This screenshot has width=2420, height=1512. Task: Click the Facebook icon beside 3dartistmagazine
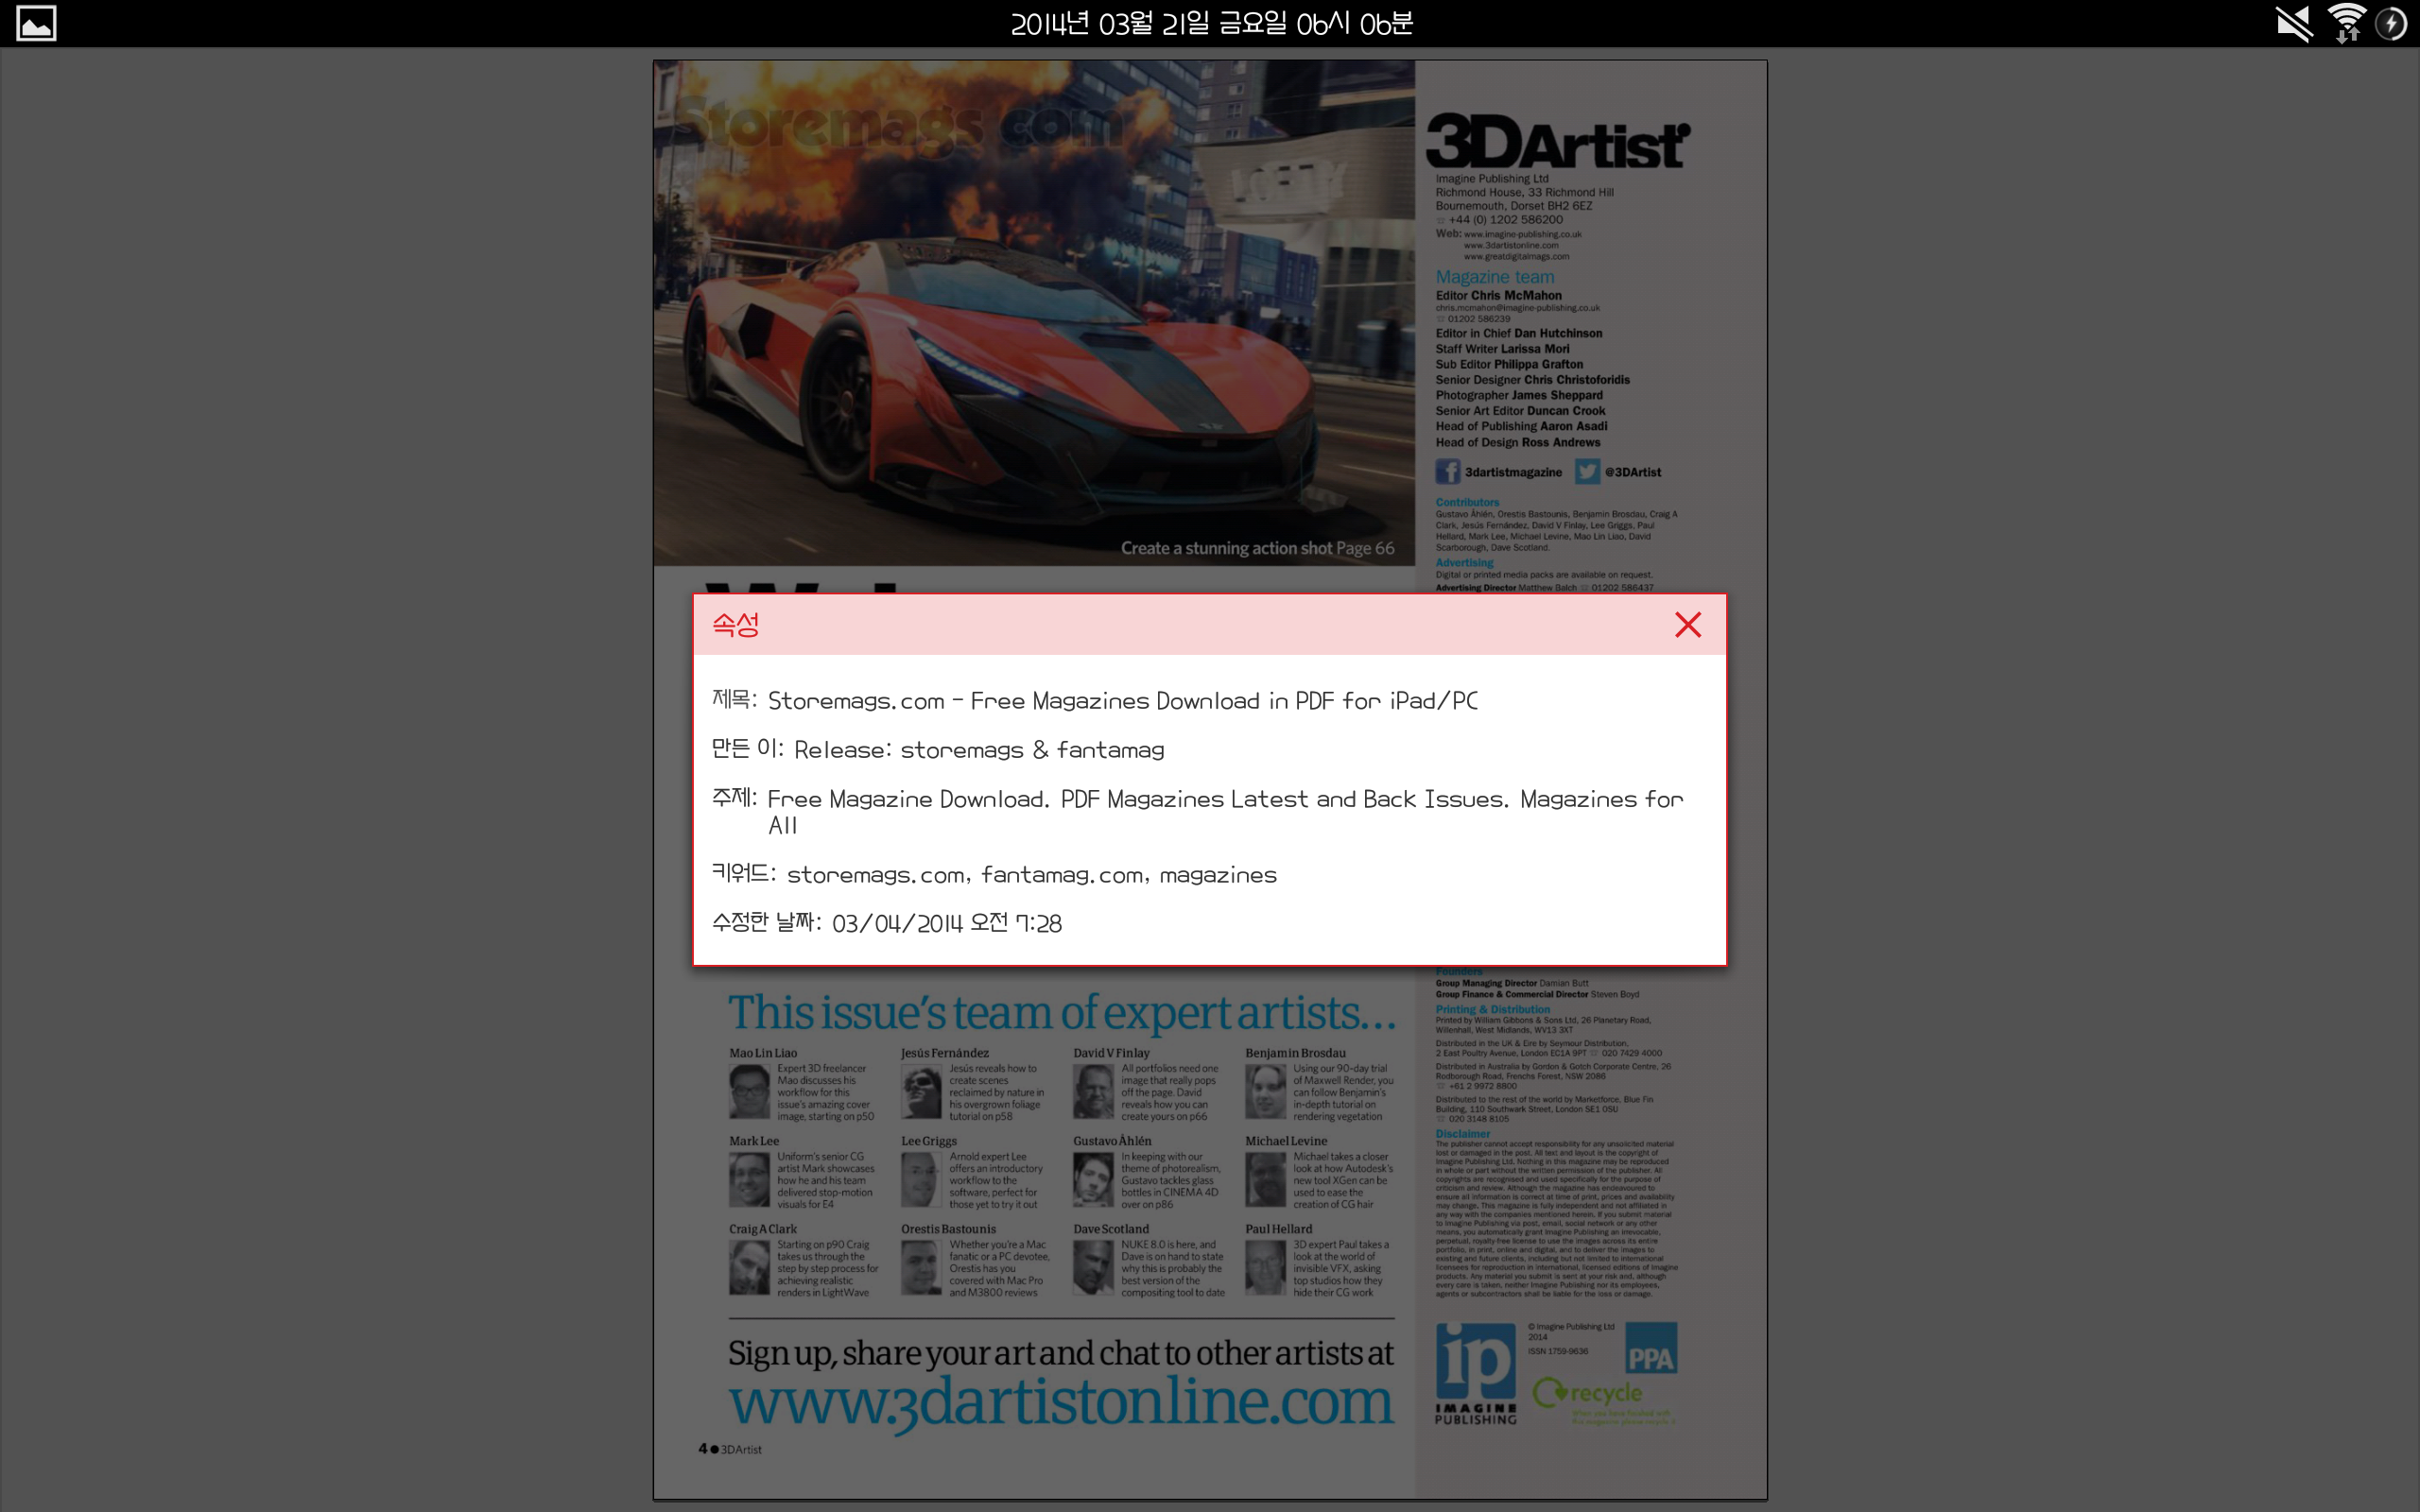tap(1447, 472)
